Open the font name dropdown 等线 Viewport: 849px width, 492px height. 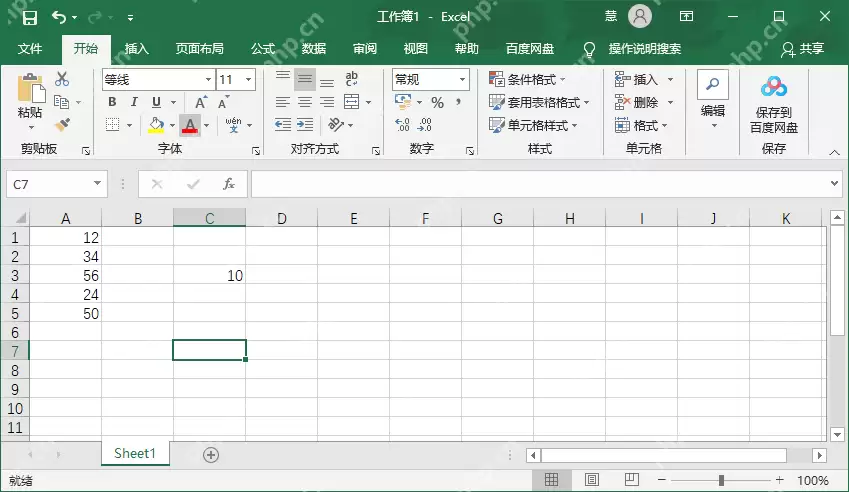coord(208,80)
